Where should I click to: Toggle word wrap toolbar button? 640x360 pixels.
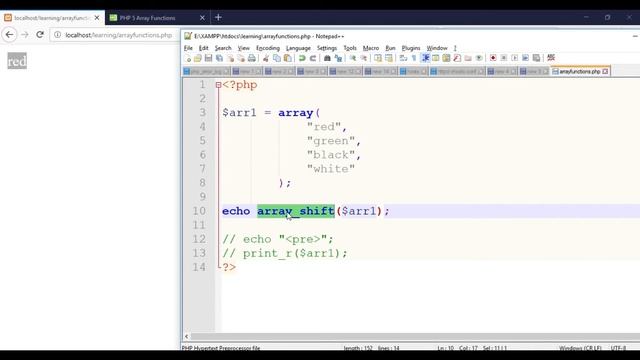point(403,58)
